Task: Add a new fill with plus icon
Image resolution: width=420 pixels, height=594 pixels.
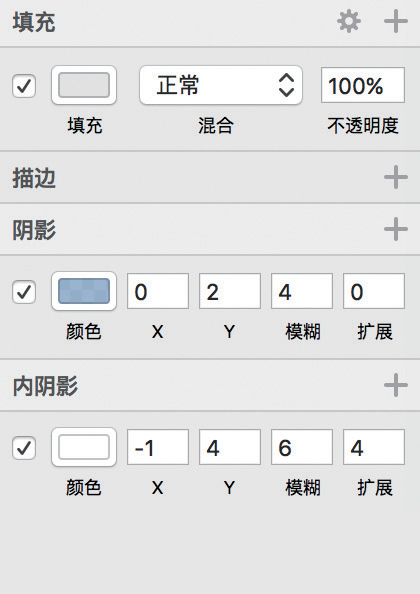Action: [396, 22]
